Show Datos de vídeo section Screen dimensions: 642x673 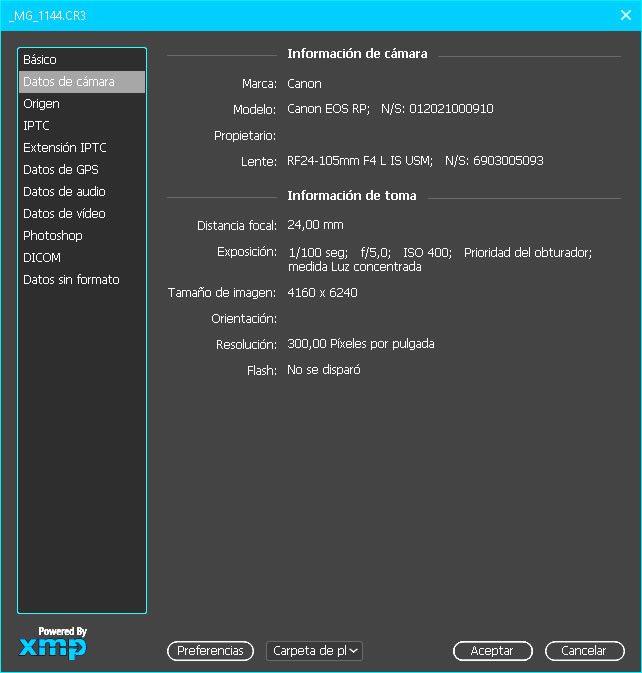pyautogui.click(x=82, y=213)
